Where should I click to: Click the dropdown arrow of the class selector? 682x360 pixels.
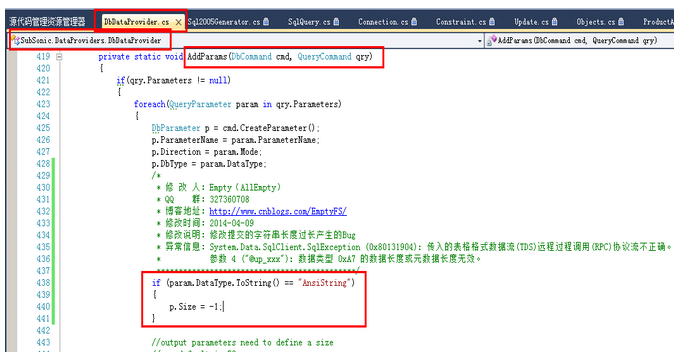pyautogui.click(x=480, y=41)
